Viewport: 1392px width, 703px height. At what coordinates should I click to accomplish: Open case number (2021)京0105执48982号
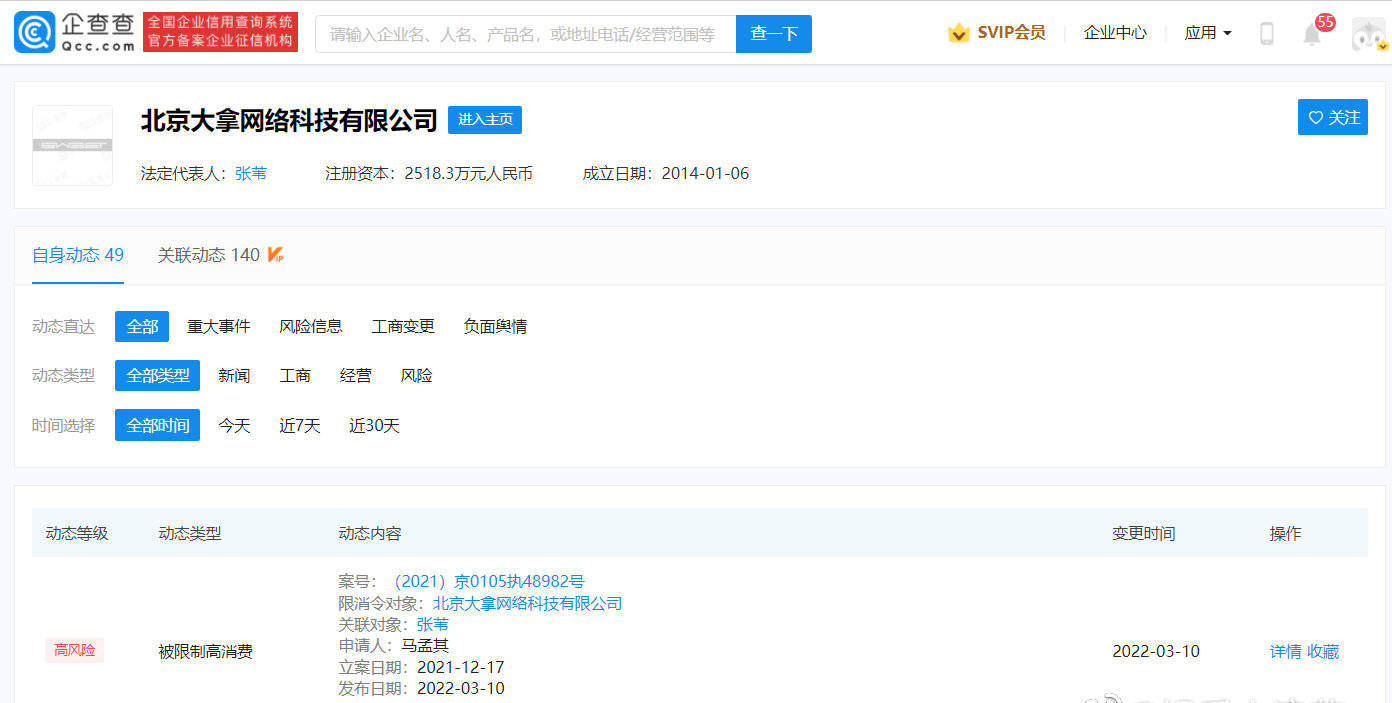(x=487, y=581)
